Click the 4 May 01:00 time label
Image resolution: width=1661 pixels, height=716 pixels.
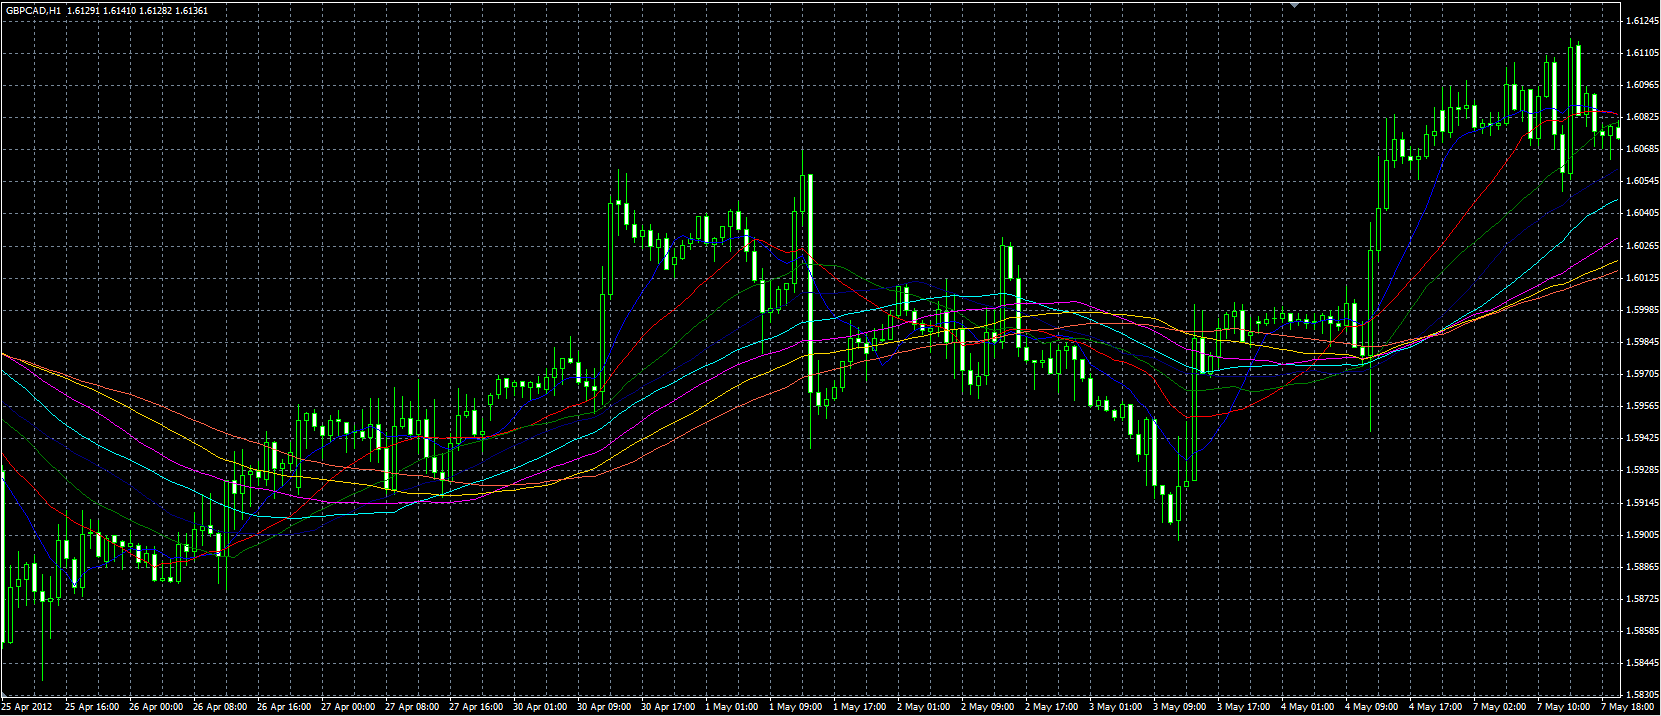[x=1307, y=707]
